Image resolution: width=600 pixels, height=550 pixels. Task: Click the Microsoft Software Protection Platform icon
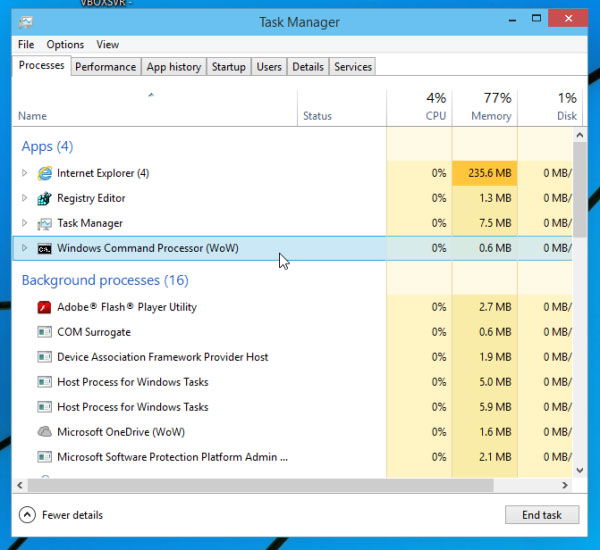[x=44, y=457]
